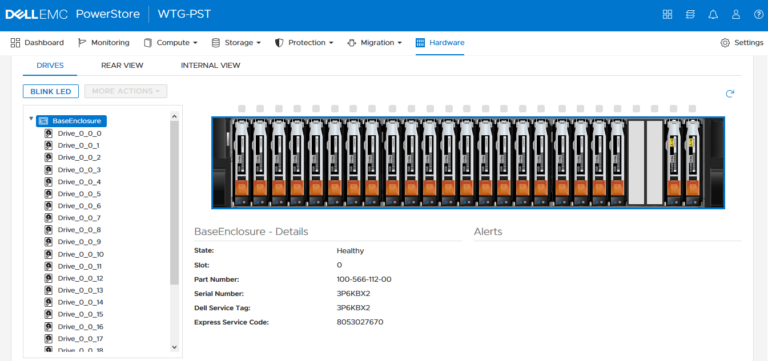Click the WTG-PST cluster name
768x361 pixels.
pos(184,14)
